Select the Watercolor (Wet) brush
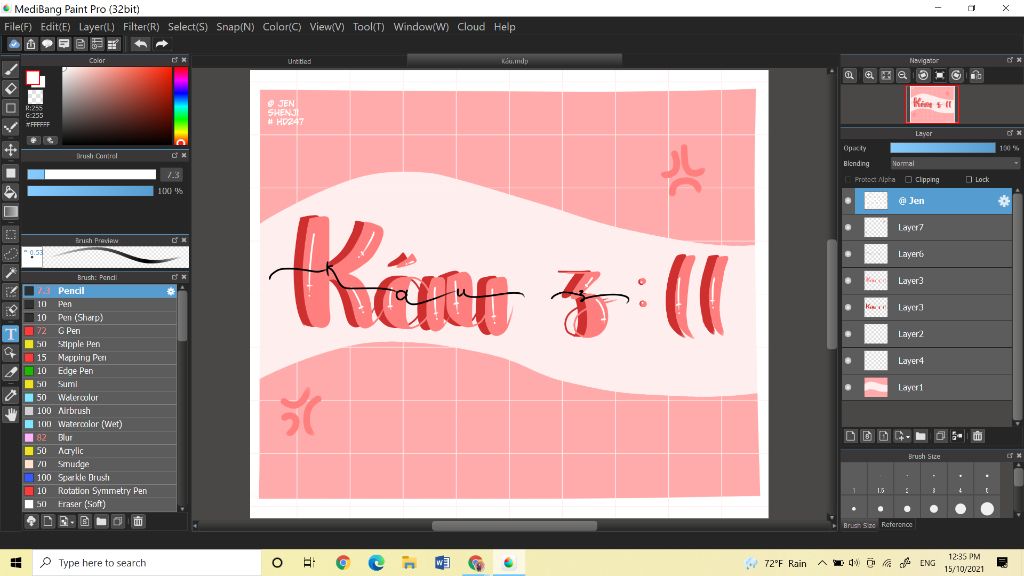This screenshot has height=576, width=1024. [x=99, y=424]
